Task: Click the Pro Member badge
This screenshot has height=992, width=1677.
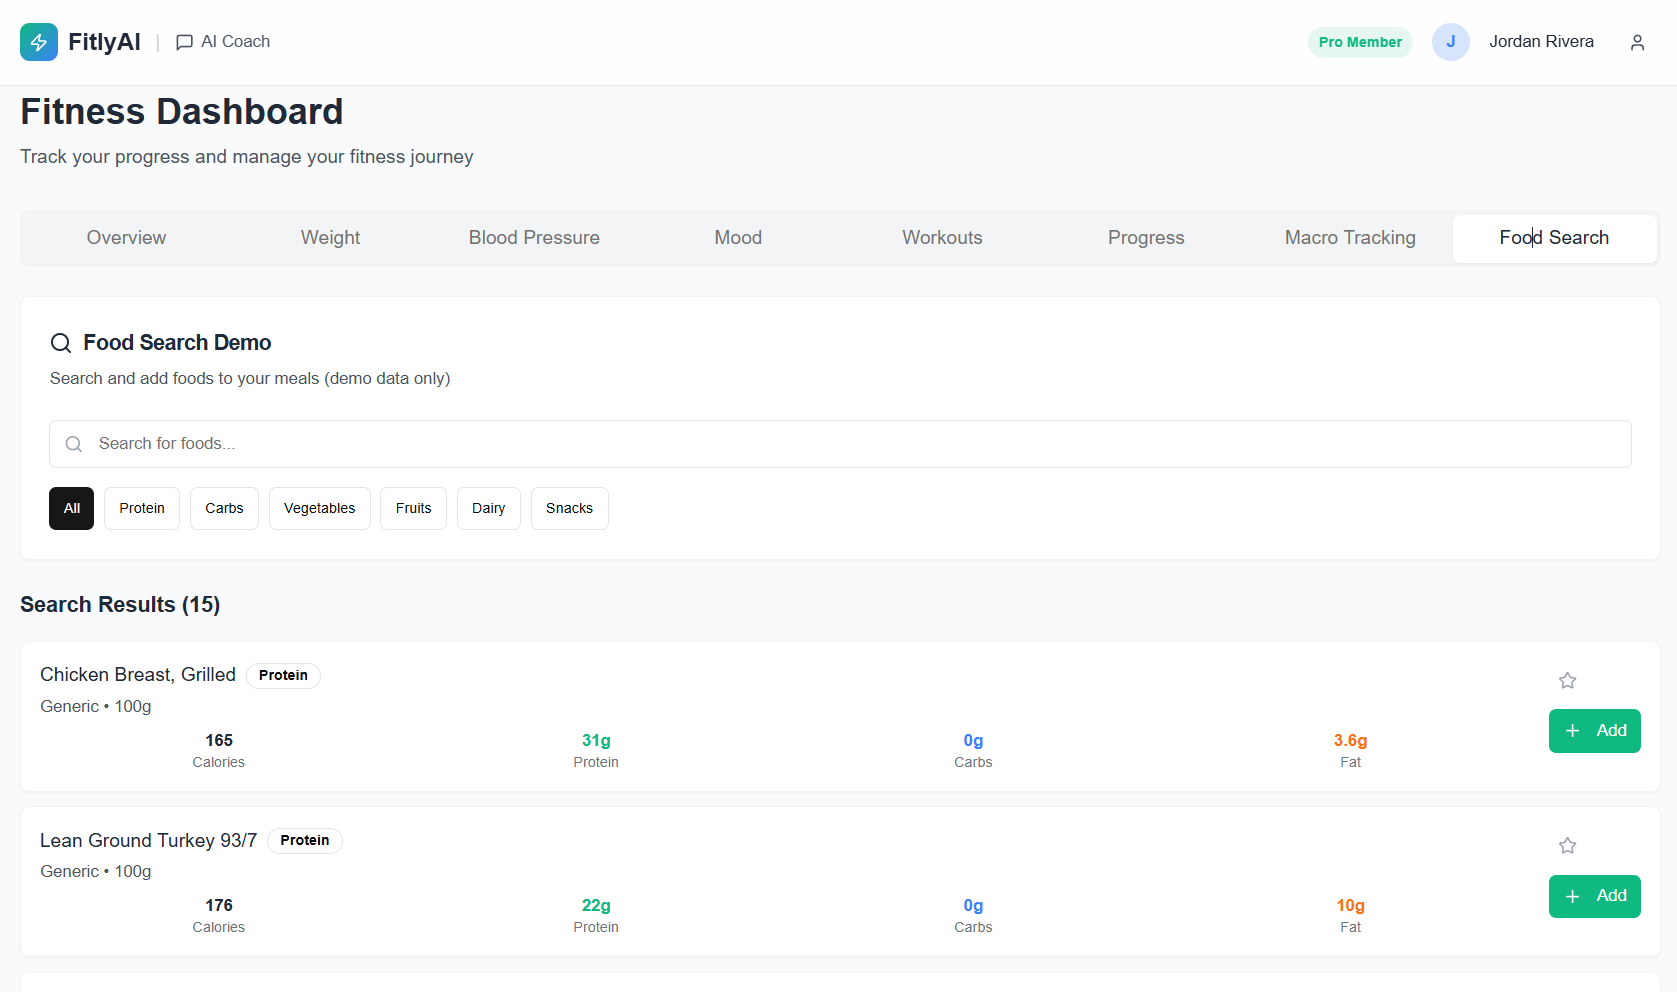Action: (1360, 42)
